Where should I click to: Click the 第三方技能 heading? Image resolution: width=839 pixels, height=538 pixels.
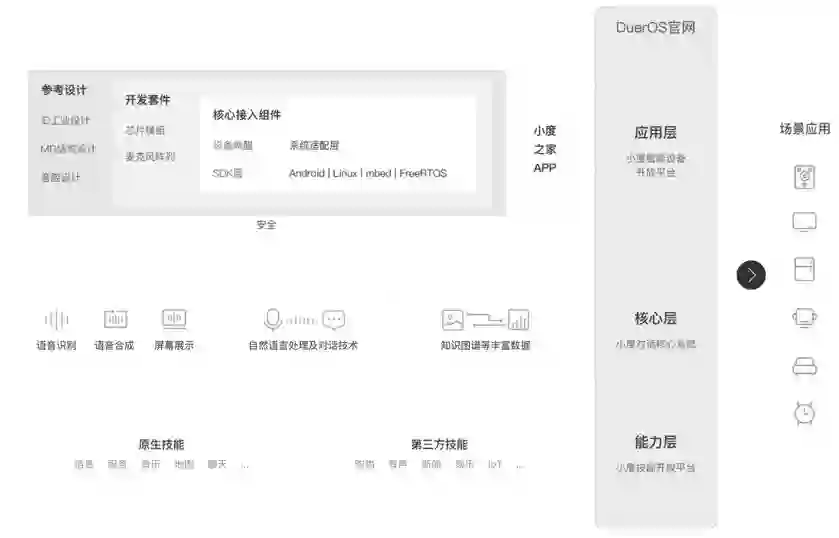(x=439, y=444)
